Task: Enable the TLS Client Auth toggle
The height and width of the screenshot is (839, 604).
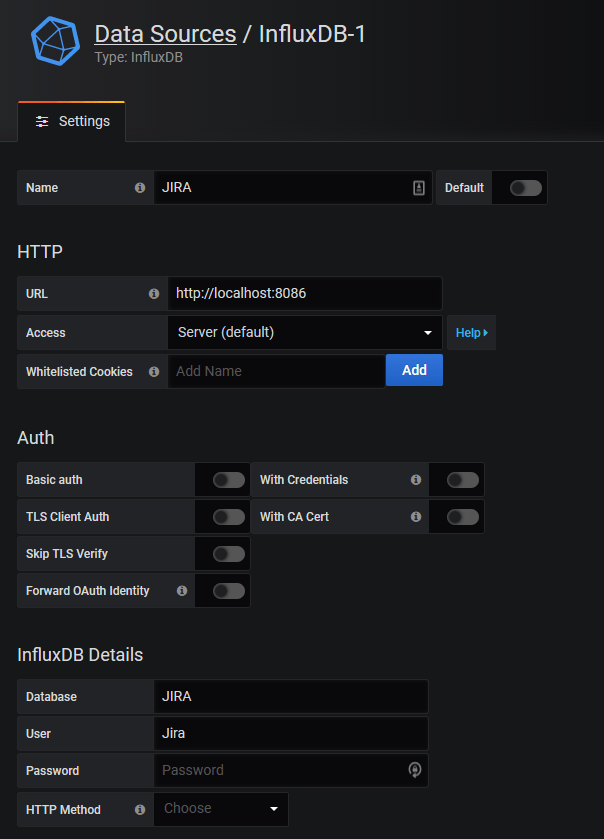Action: click(229, 517)
